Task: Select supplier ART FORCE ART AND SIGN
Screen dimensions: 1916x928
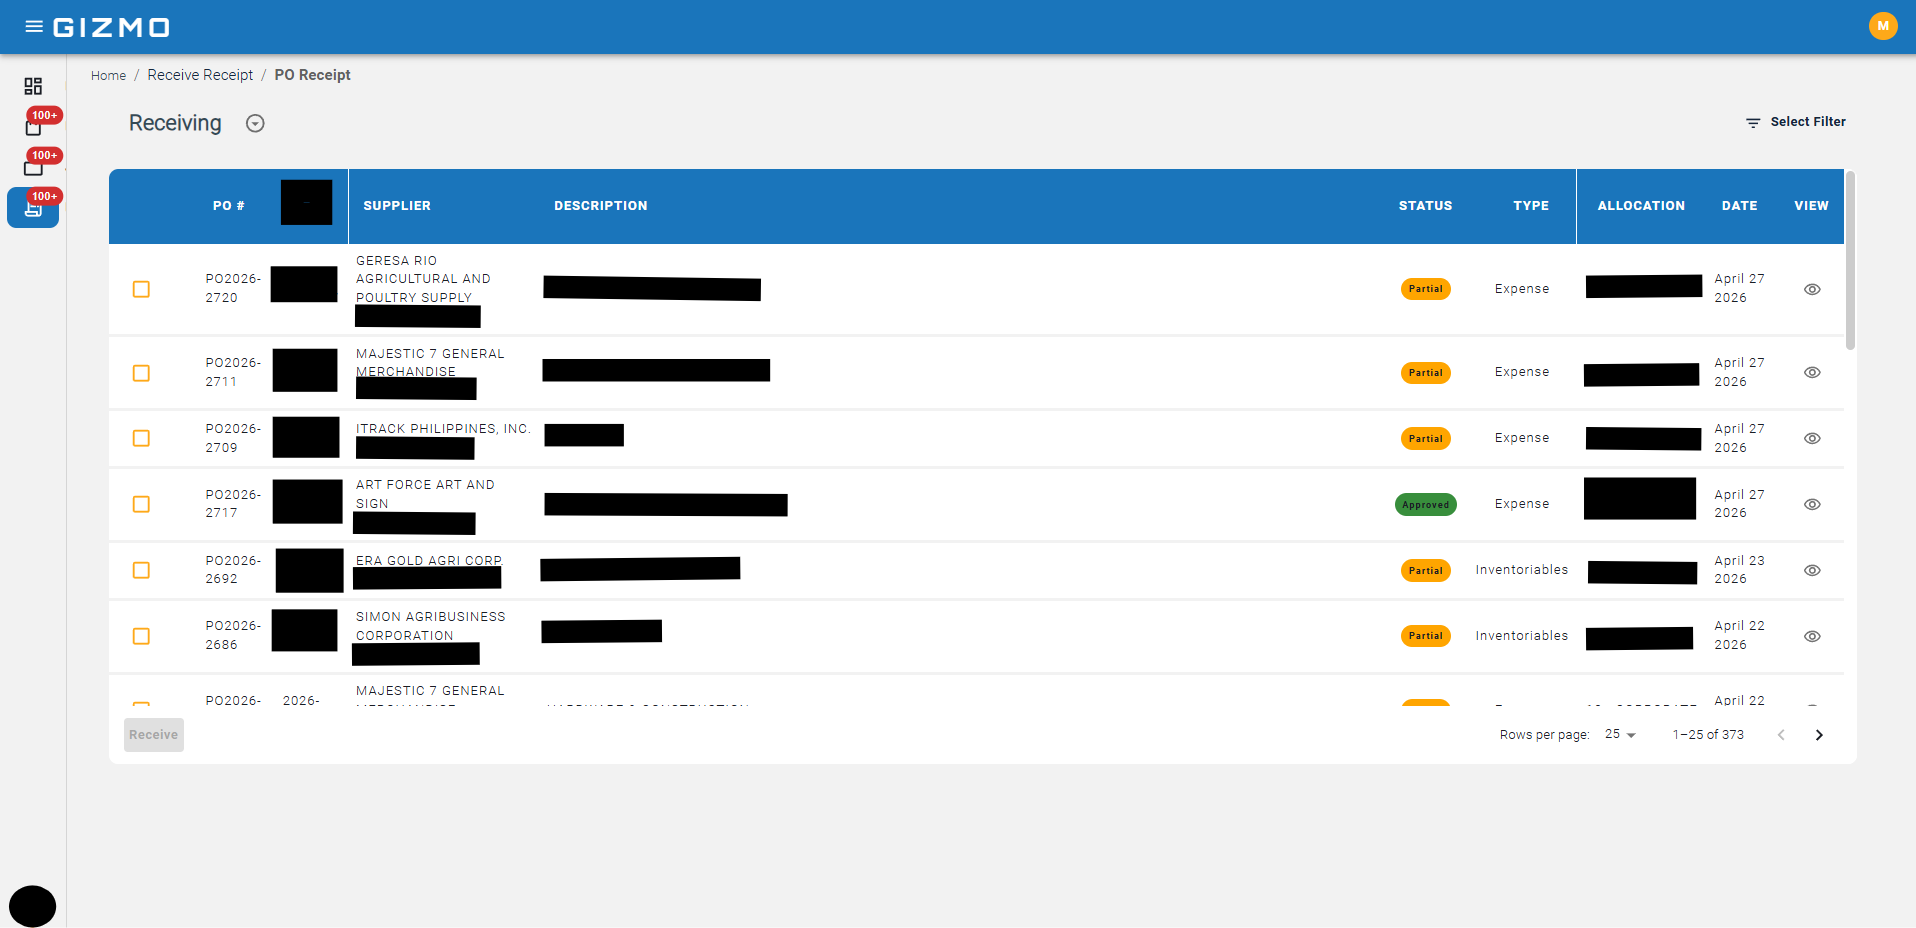Action: [425, 494]
